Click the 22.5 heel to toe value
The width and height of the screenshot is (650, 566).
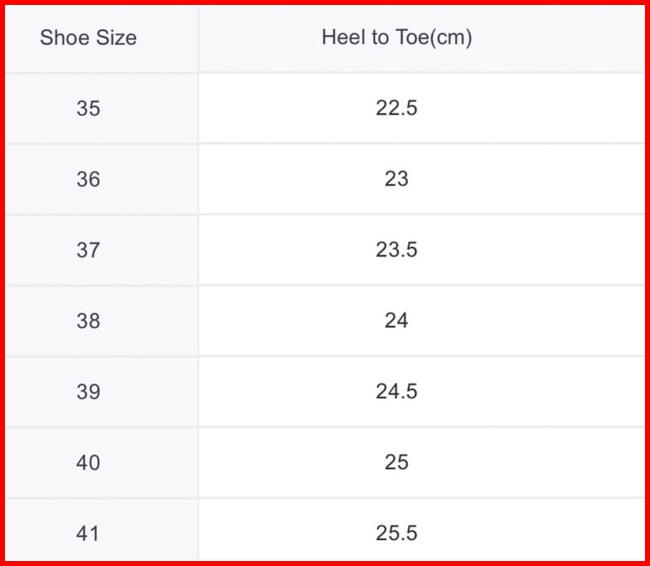396,108
